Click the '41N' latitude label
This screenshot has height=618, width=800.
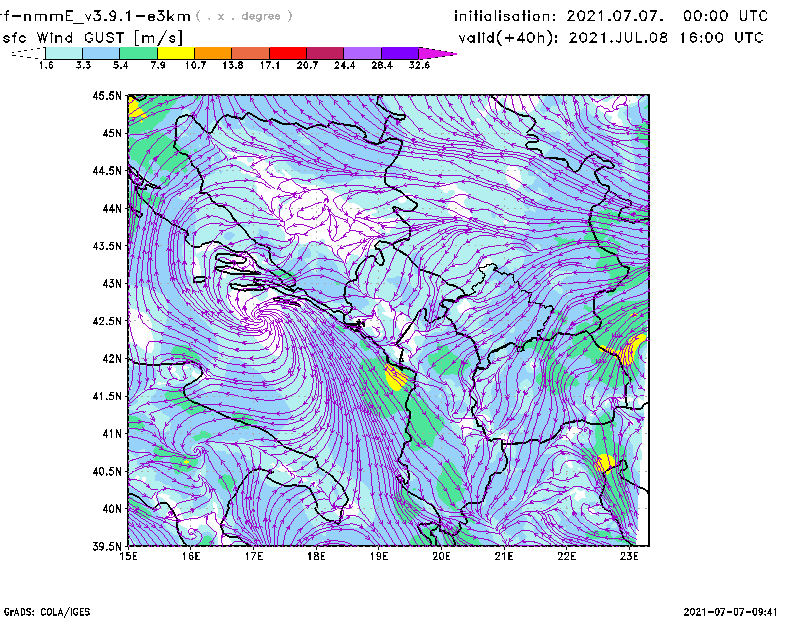pyautogui.click(x=112, y=433)
